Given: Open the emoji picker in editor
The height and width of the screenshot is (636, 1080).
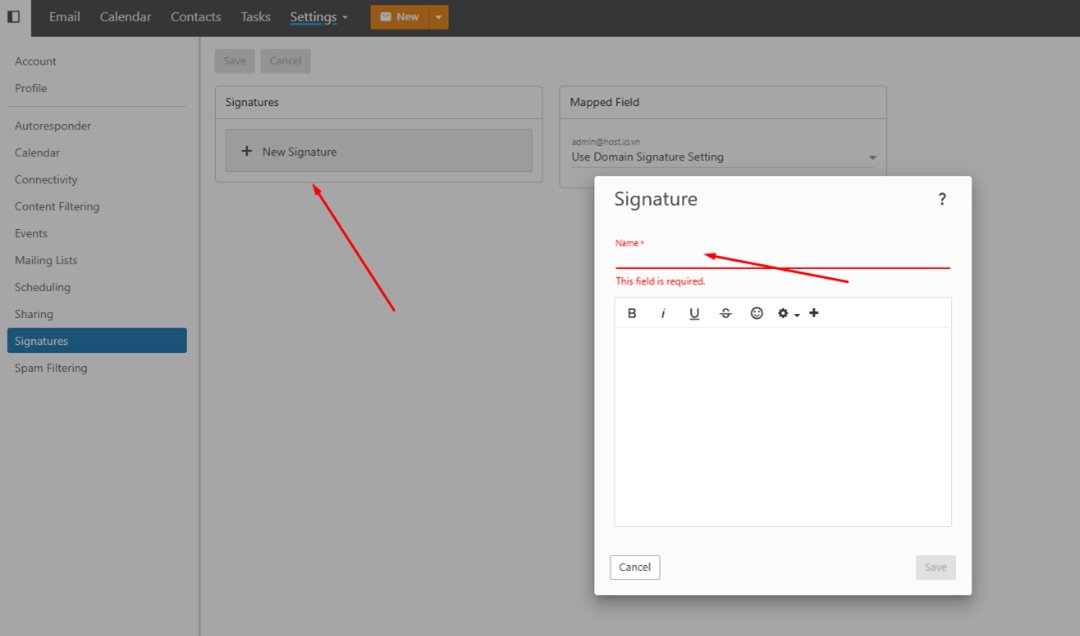Looking at the screenshot, I should (x=756, y=314).
